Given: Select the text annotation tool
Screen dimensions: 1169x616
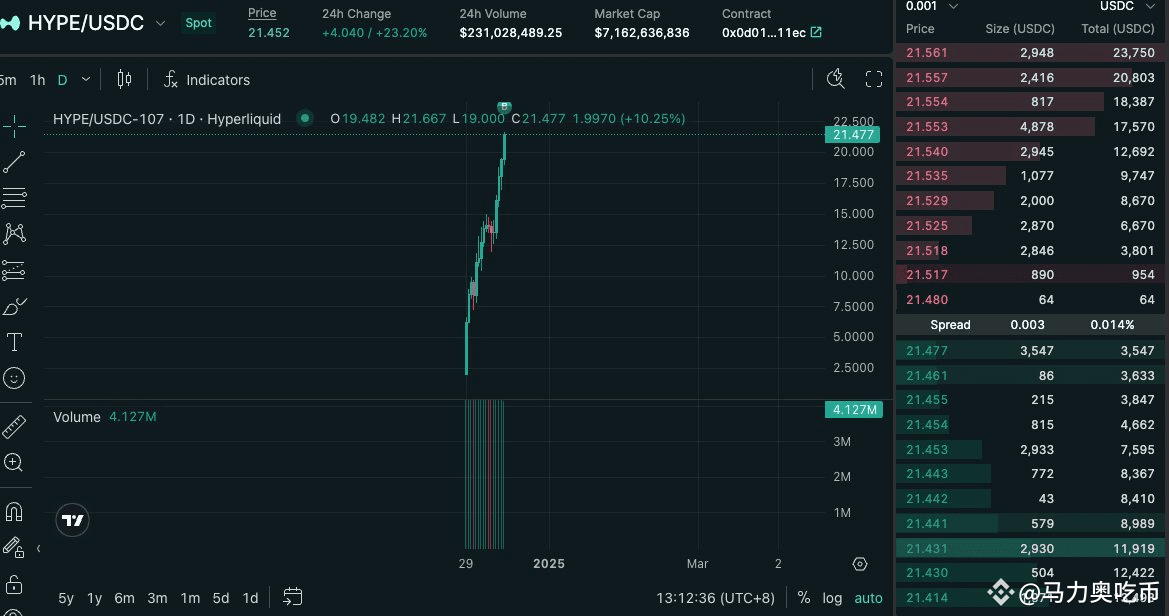Looking at the screenshot, I should [14, 342].
